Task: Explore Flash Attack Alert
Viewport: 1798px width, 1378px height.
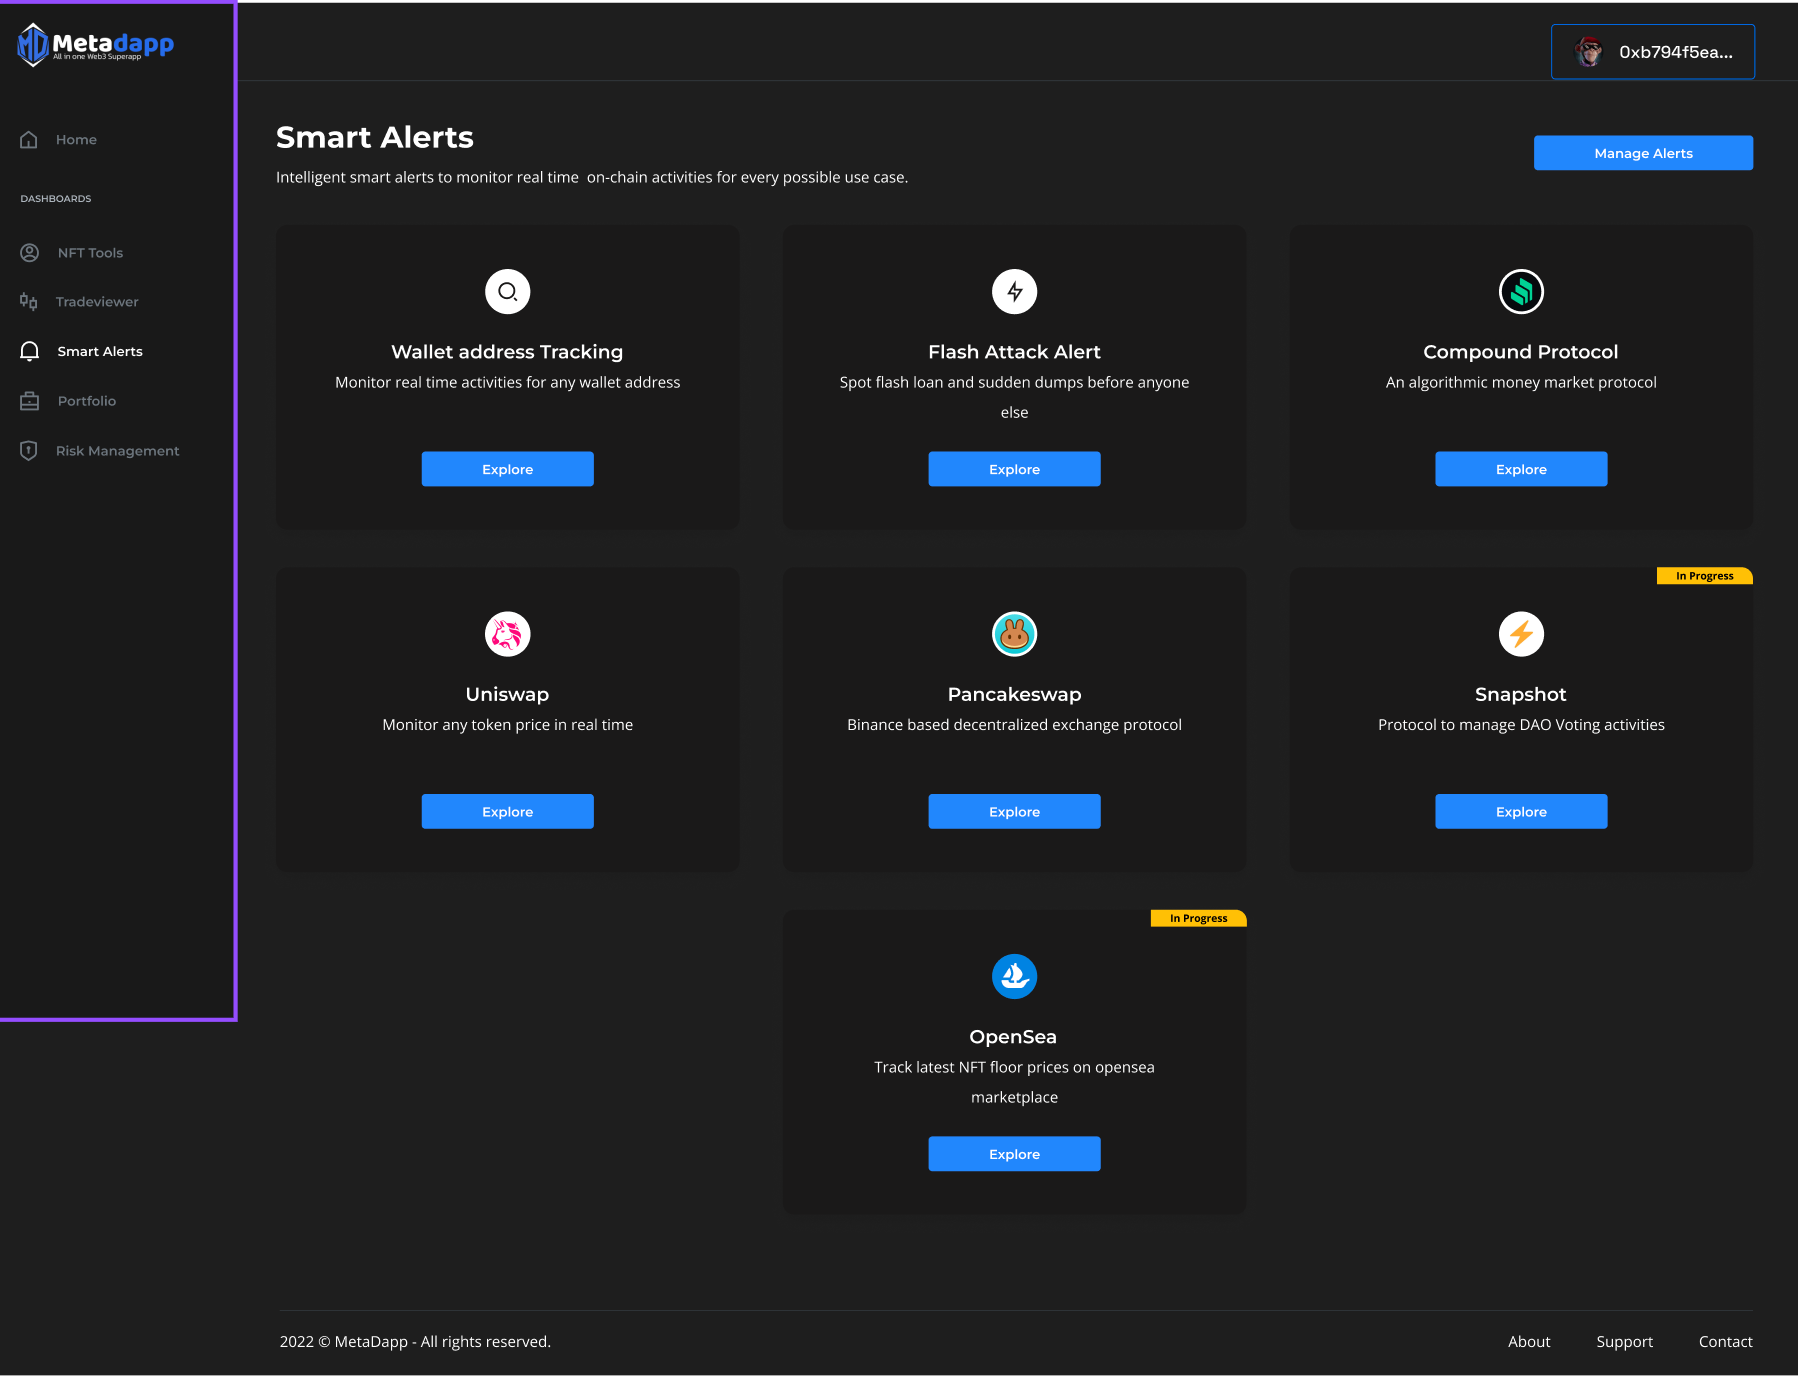Action: tap(1015, 470)
